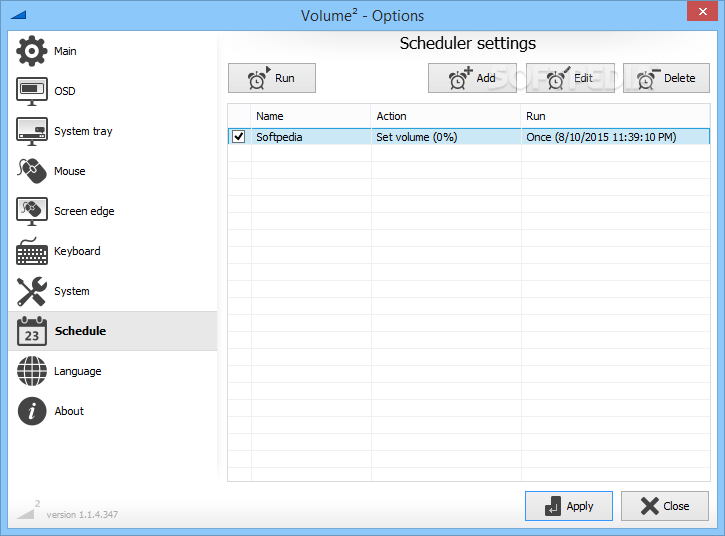The image size is (725, 536).
Task: Click the OSD monitor icon
Action: coord(31,91)
